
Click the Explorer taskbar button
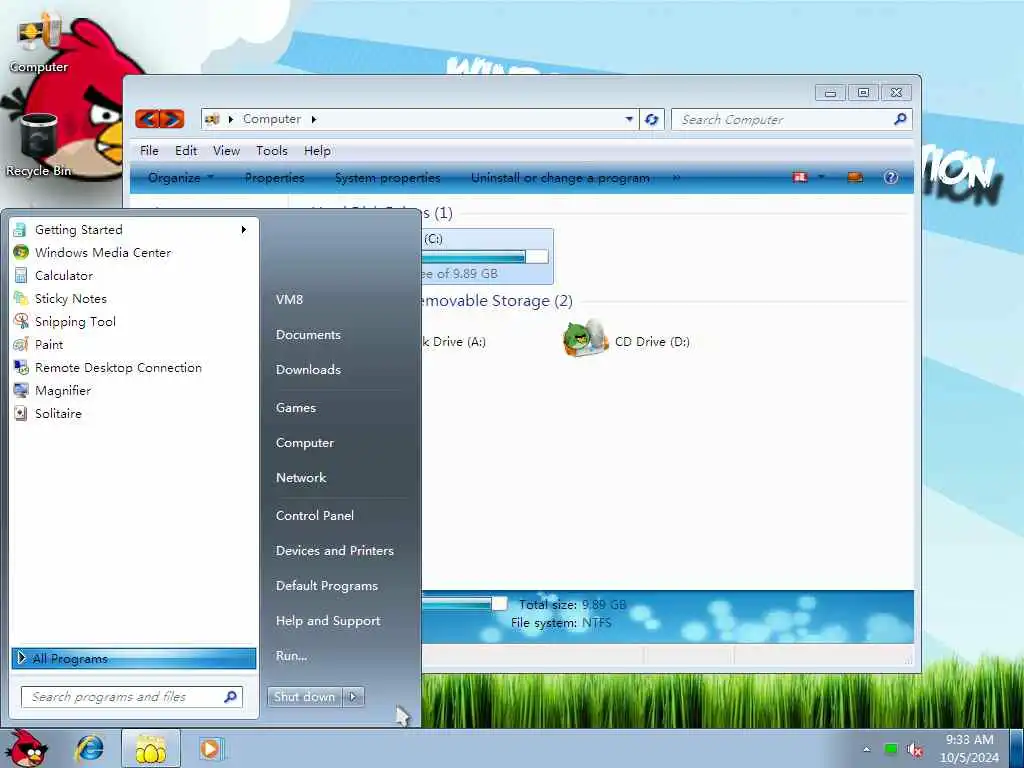[151, 748]
